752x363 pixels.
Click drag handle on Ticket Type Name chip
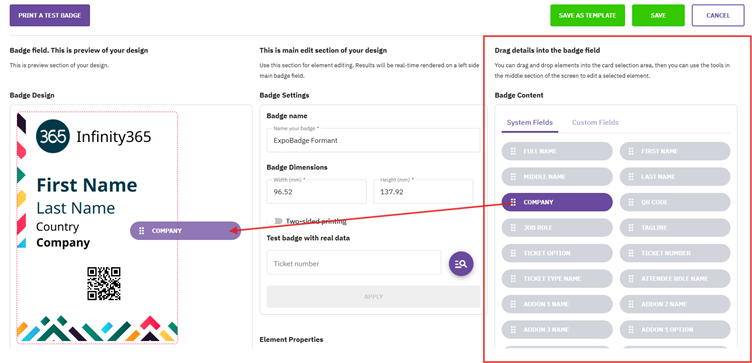tap(513, 278)
